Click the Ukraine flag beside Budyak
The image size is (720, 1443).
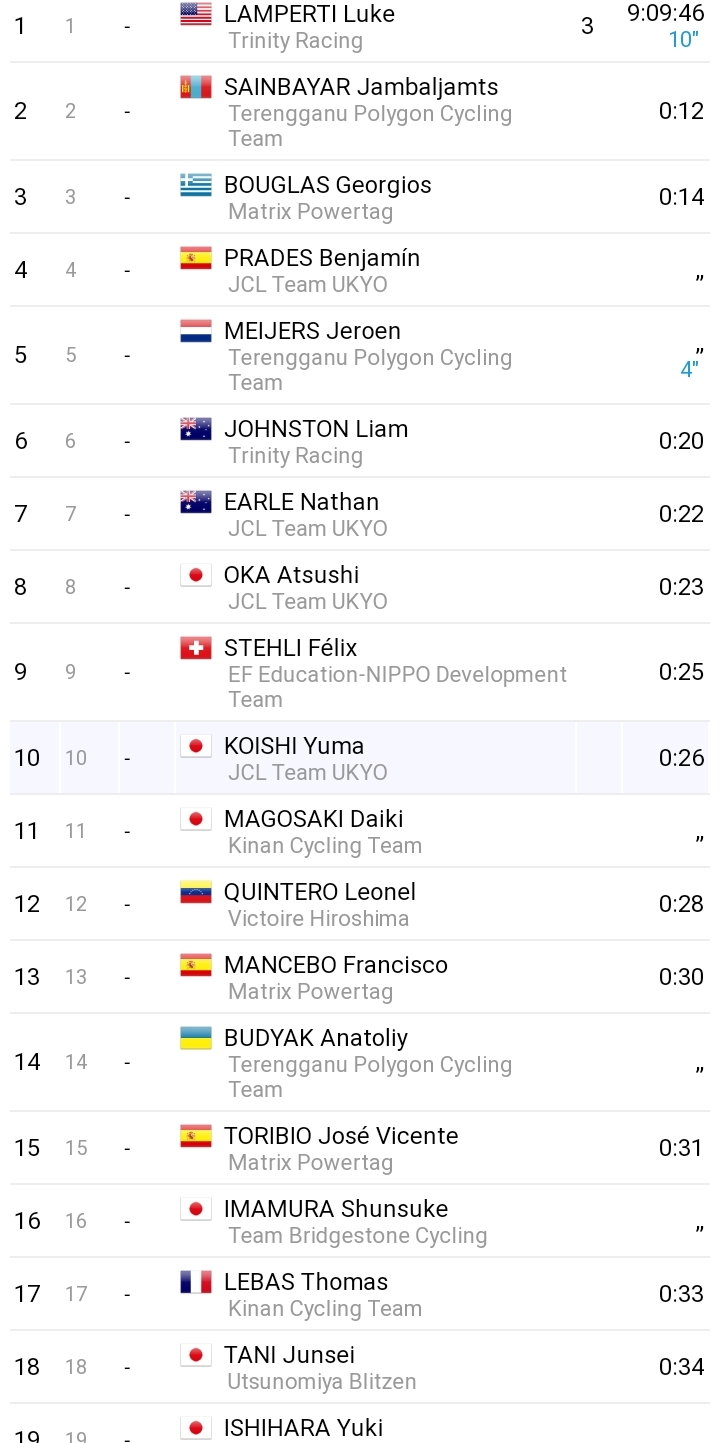[196, 1038]
